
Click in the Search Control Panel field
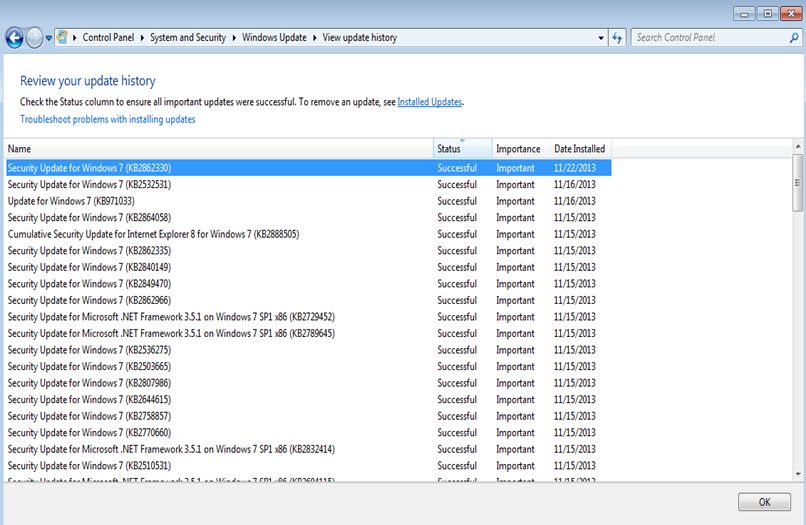pyautogui.click(x=710, y=38)
